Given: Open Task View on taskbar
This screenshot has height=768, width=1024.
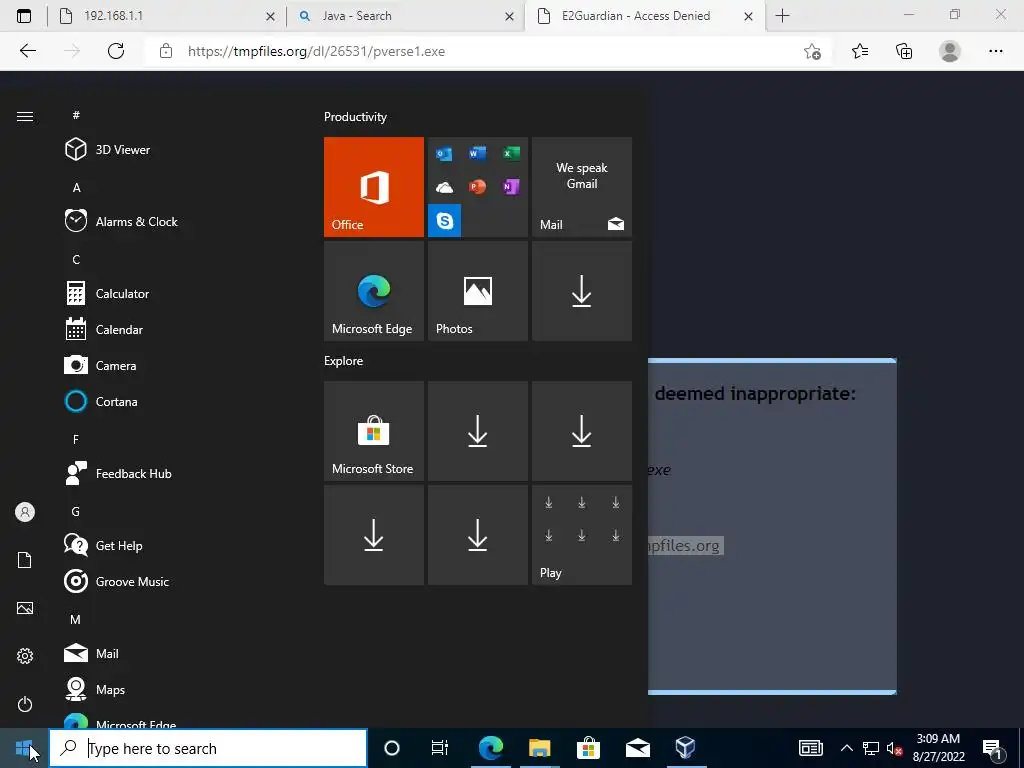Looking at the screenshot, I should pyautogui.click(x=440, y=748).
